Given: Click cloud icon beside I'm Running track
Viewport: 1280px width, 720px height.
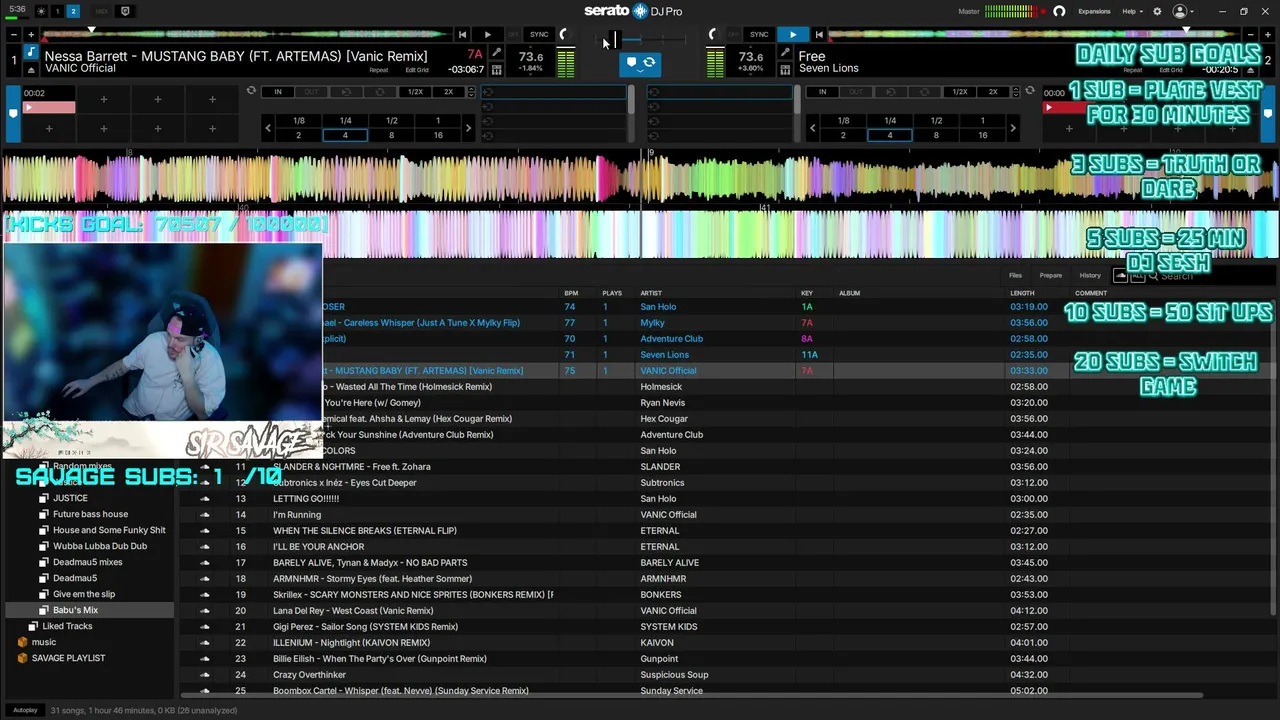Looking at the screenshot, I should tap(205, 515).
